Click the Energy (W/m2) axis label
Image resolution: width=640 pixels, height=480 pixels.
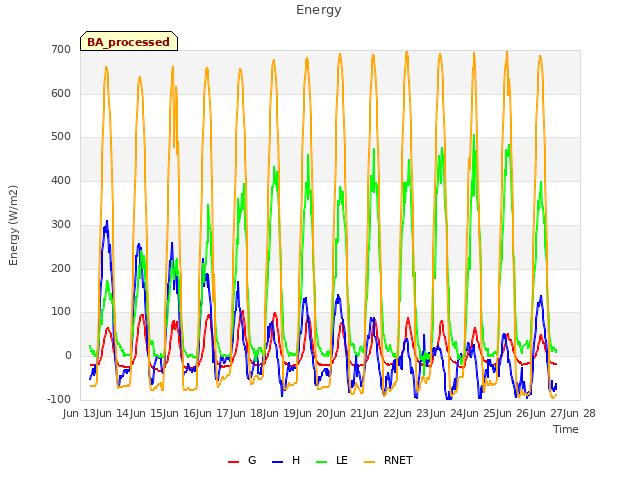click(x=13, y=225)
